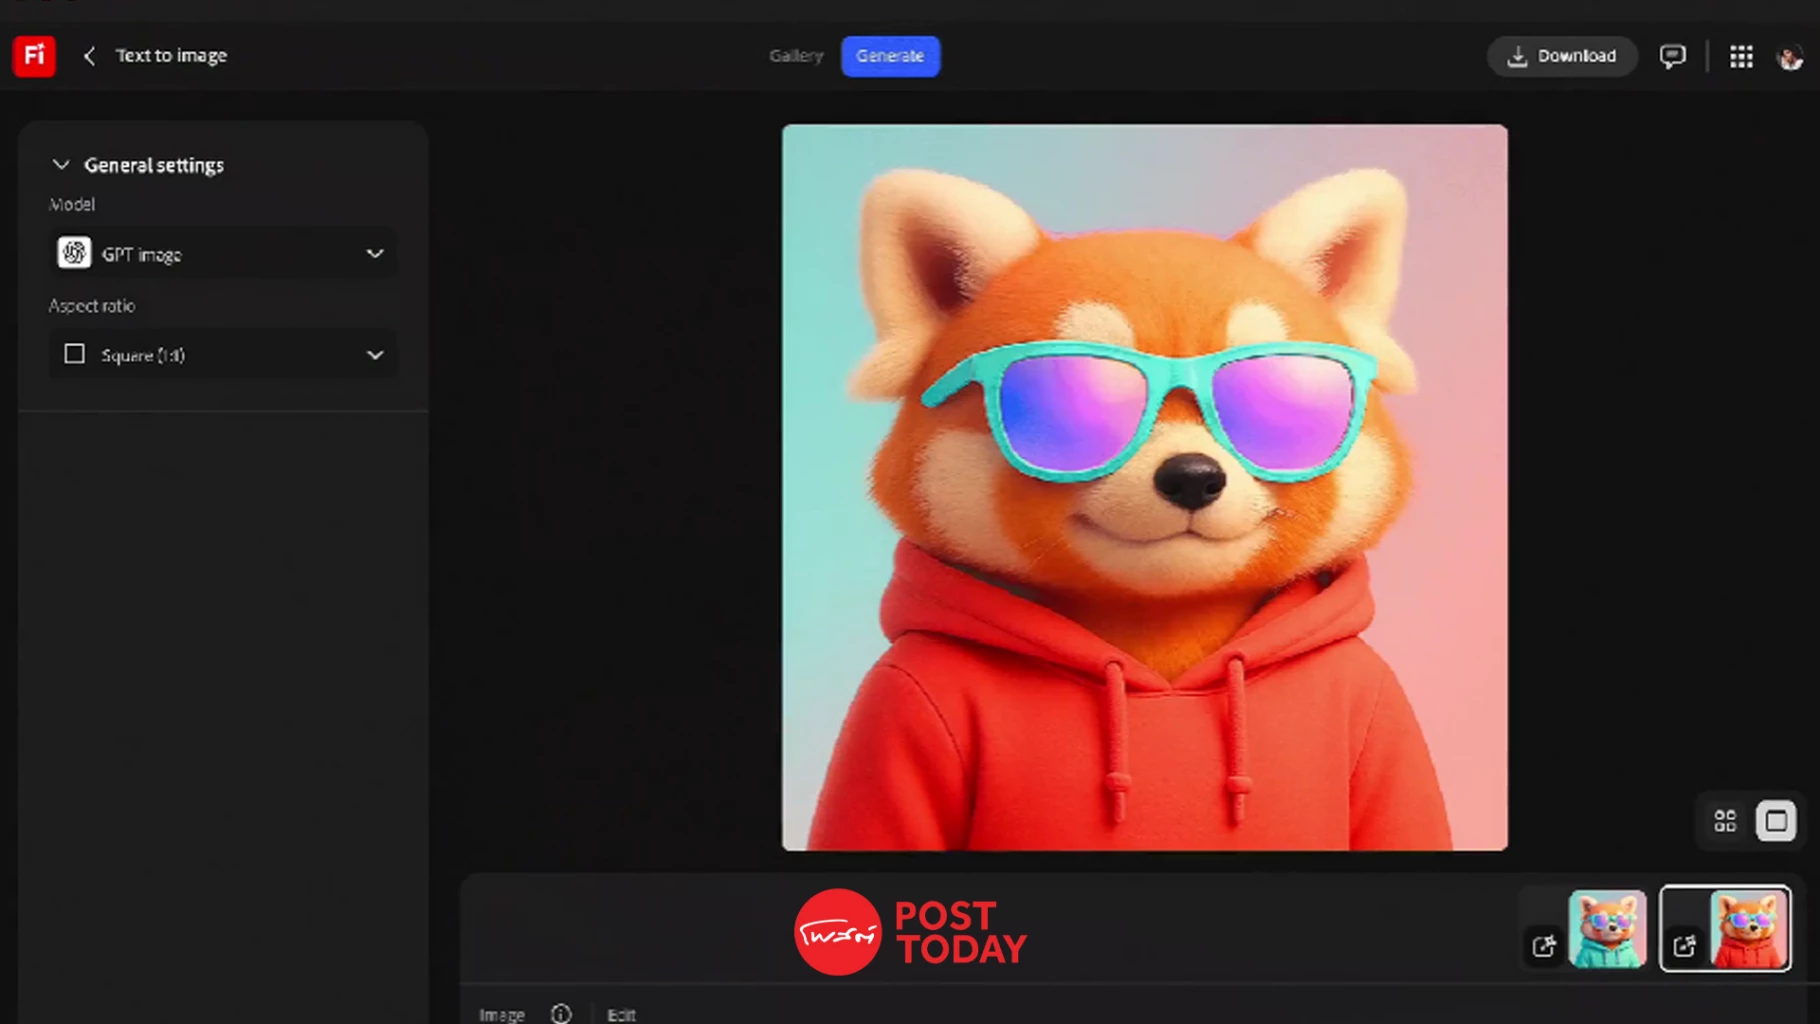This screenshot has width=1820, height=1024.
Task: Click the info icon next to Image
Action: pyautogui.click(x=561, y=1013)
